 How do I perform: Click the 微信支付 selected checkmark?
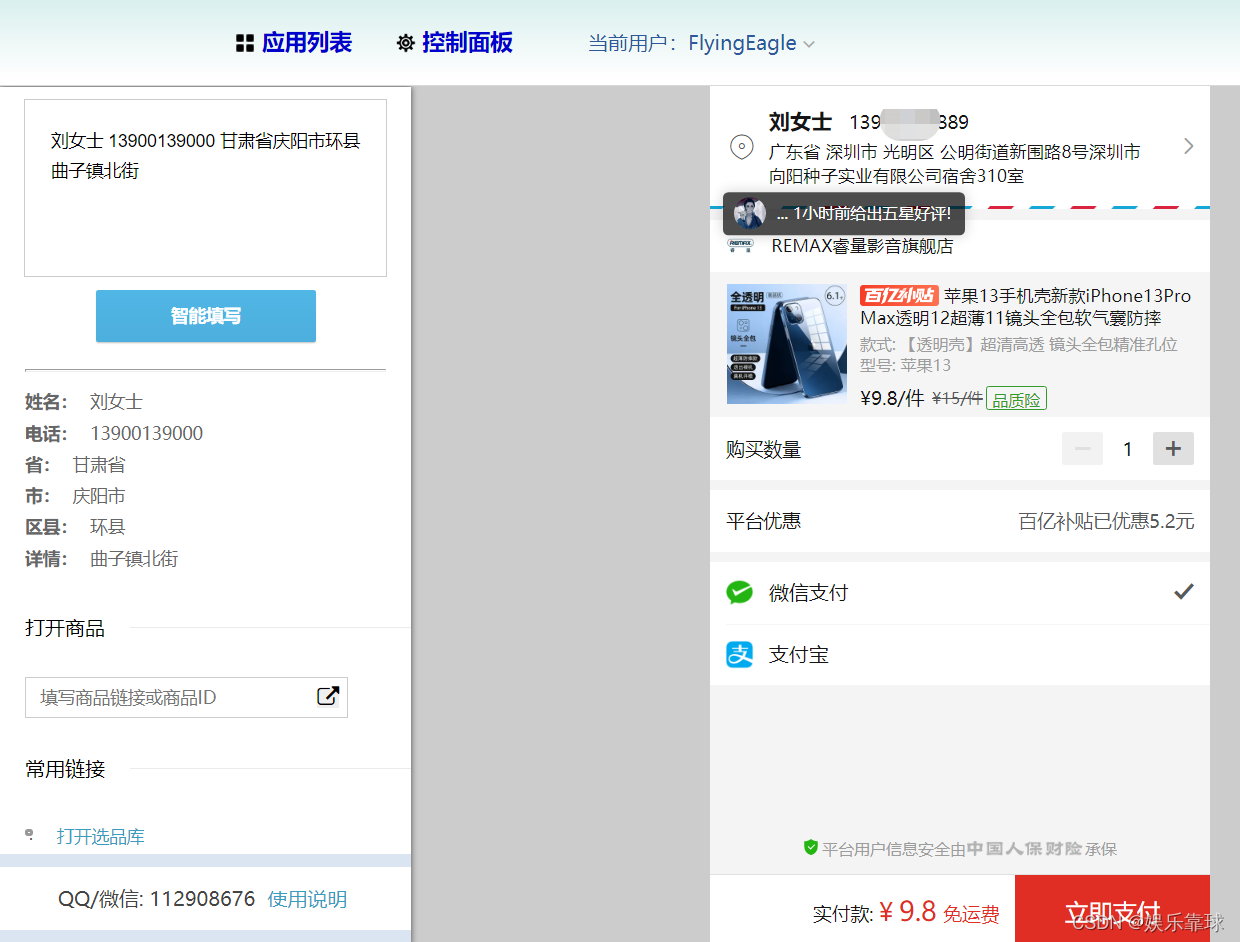click(1184, 592)
